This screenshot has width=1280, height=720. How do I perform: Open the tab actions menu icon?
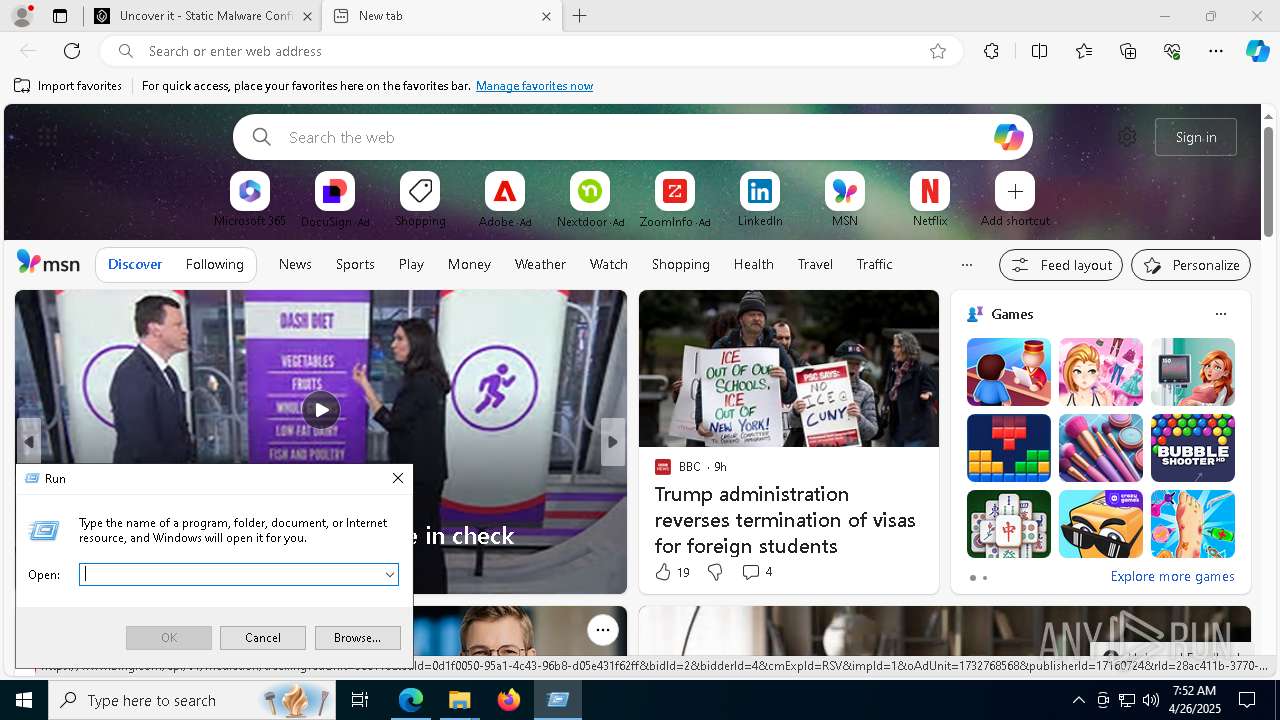pyautogui.click(x=60, y=16)
